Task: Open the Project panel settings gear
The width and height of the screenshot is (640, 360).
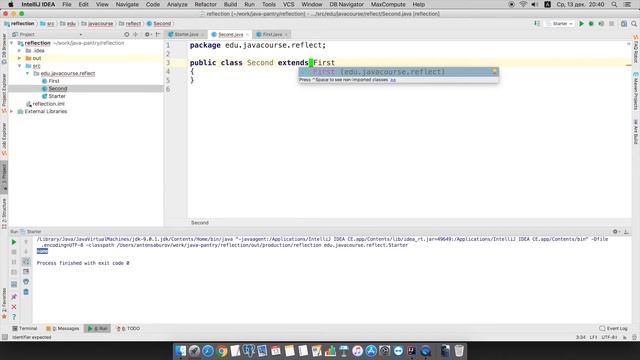Action: click(x=147, y=35)
